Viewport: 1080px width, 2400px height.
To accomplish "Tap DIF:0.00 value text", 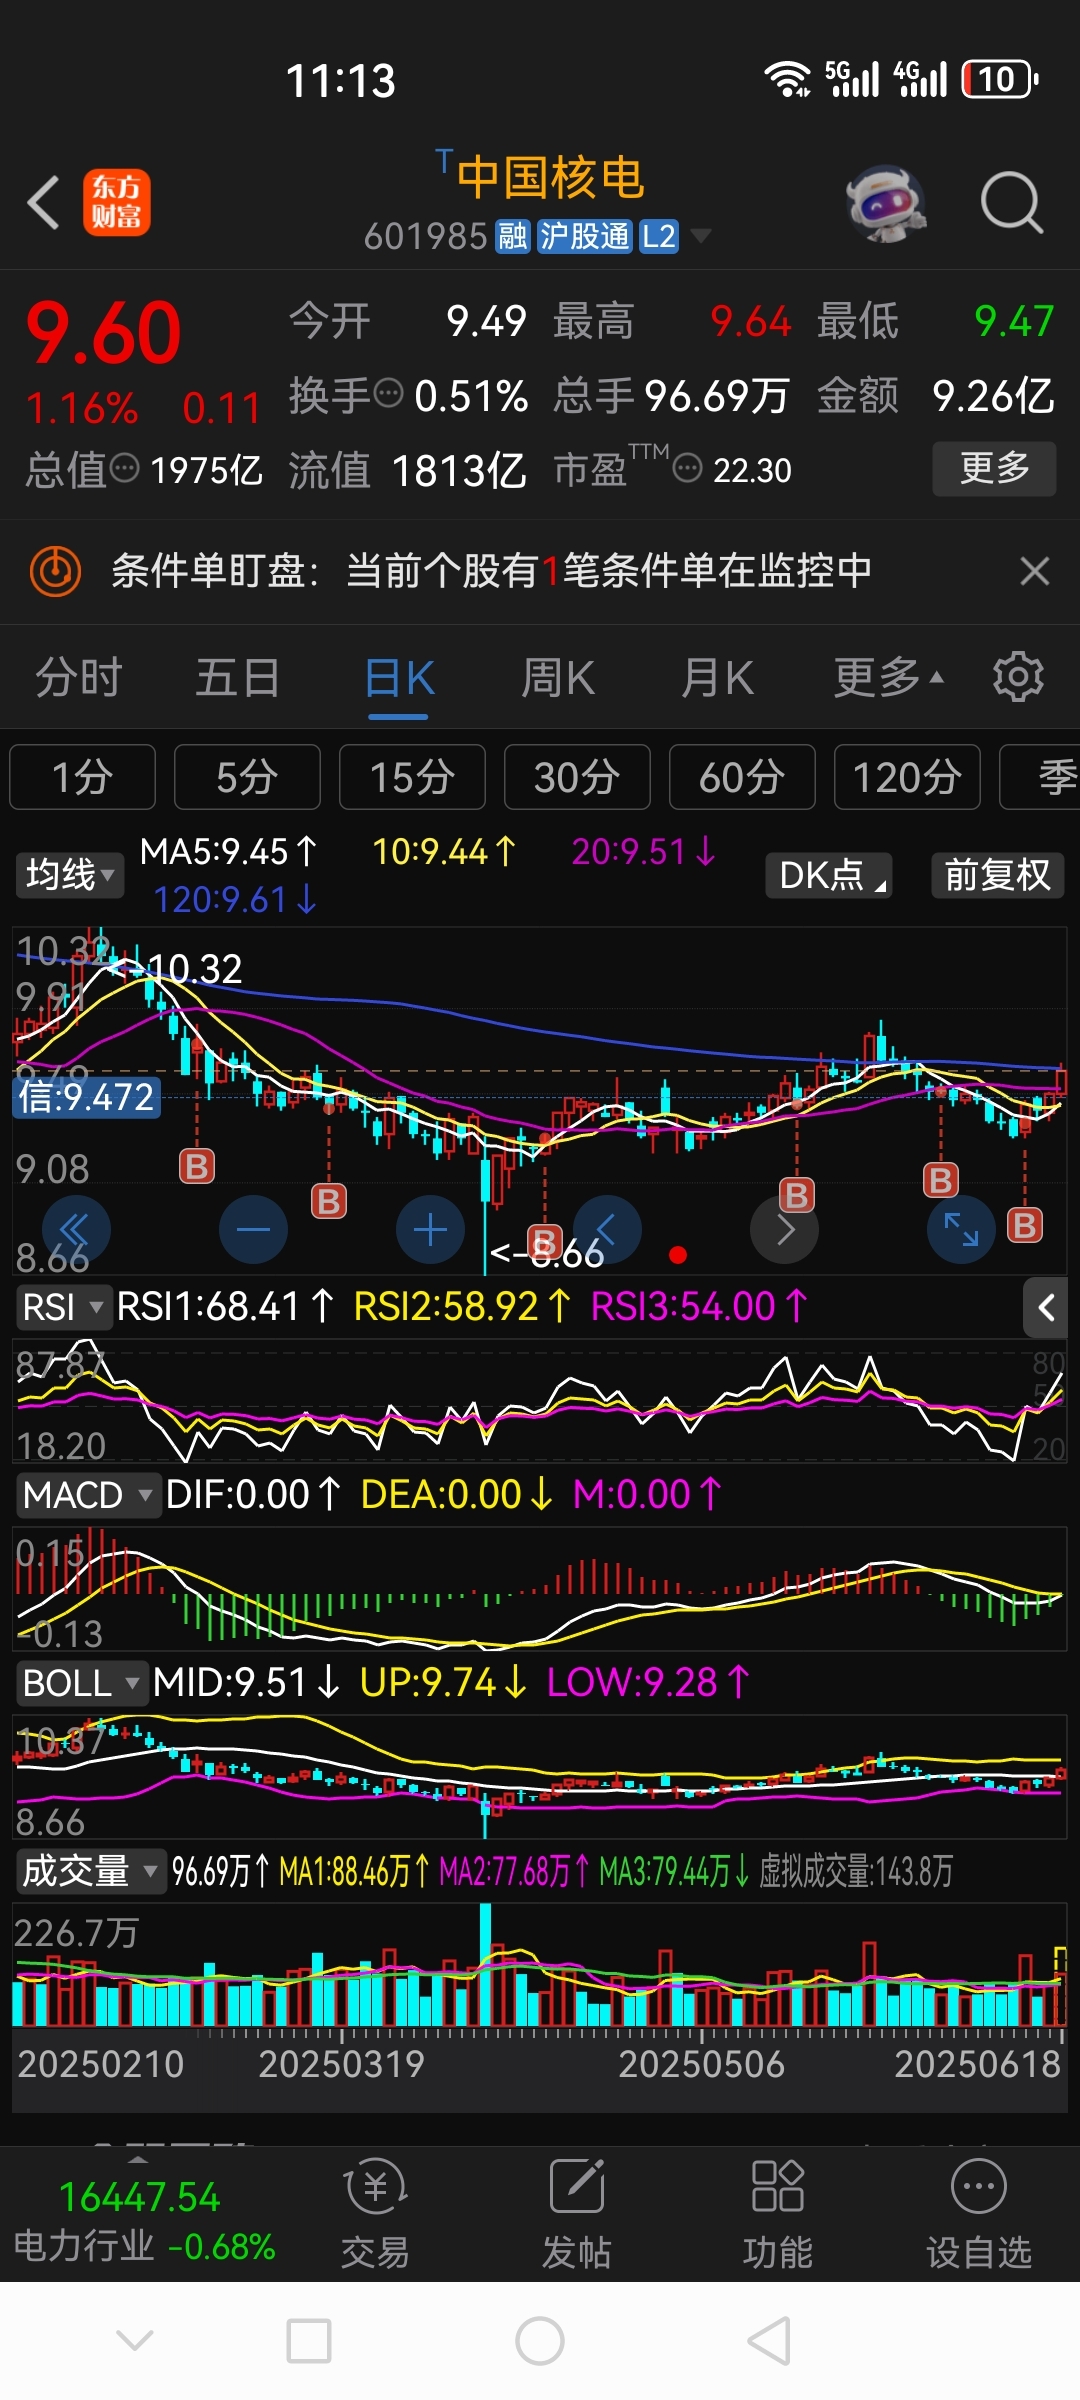I will (254, 1495).
